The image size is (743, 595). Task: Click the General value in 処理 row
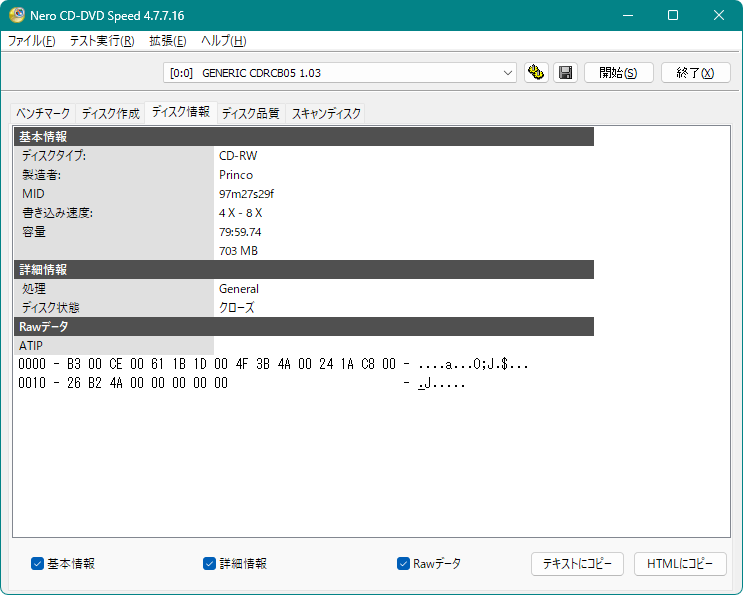click(239, 288)
